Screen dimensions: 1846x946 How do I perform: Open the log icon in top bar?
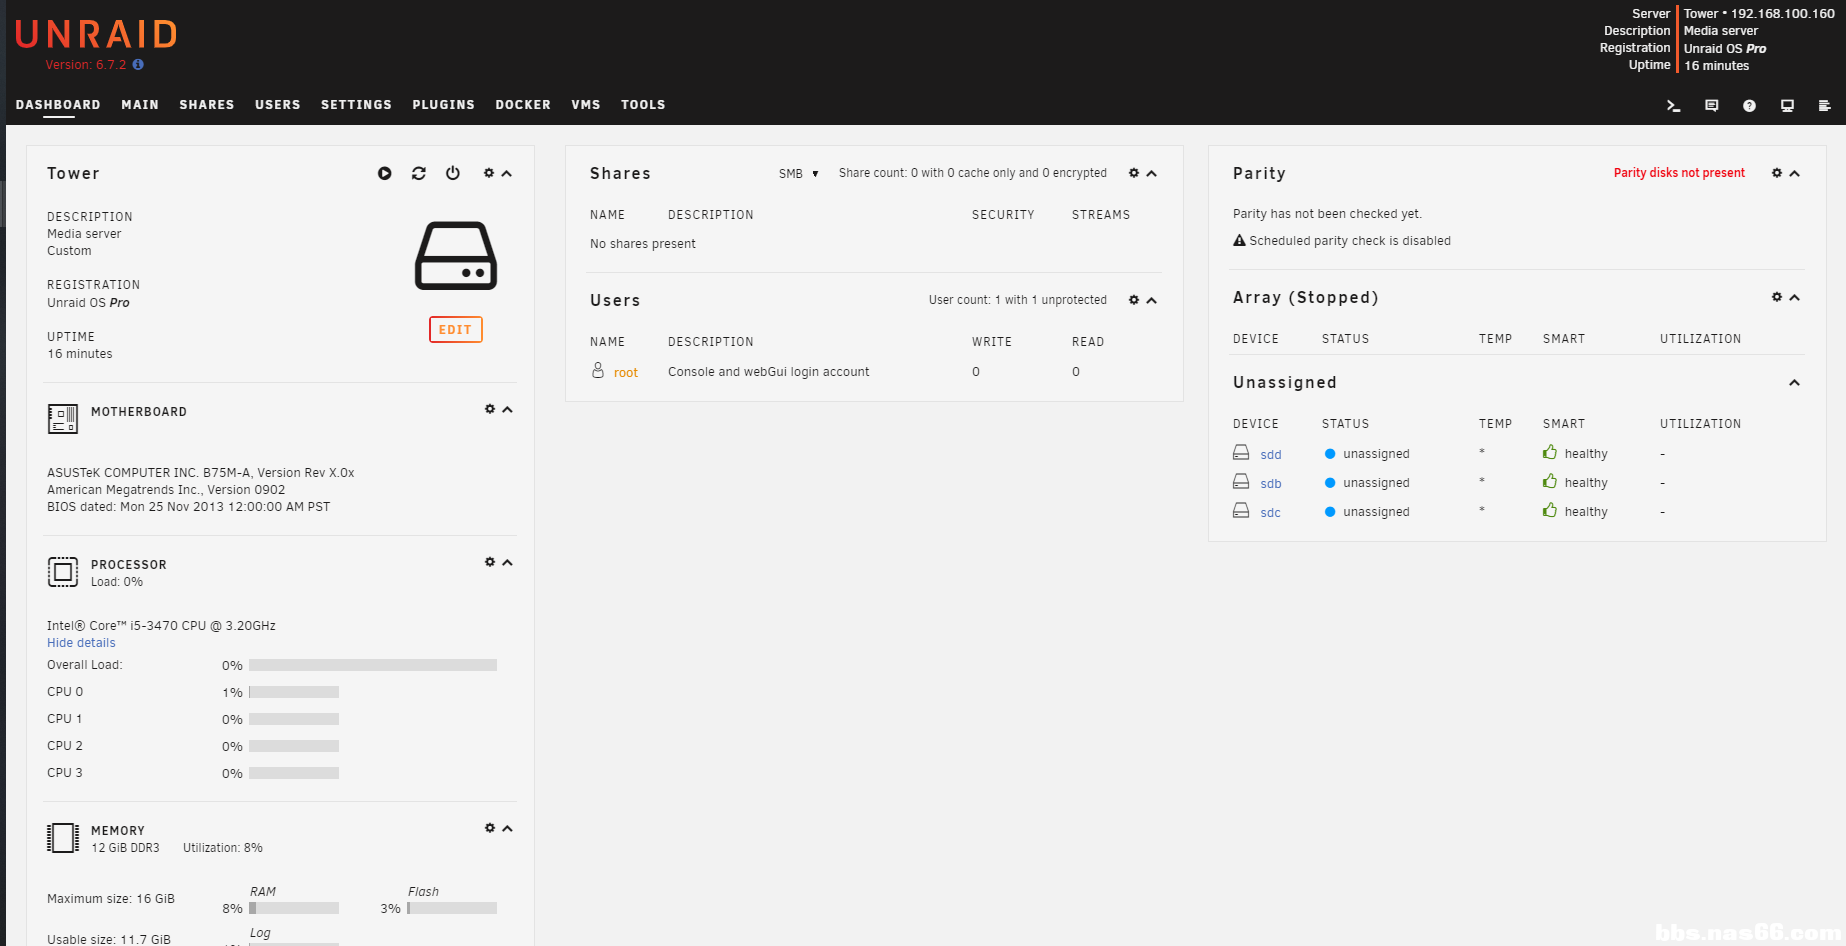pos(1824,106)
